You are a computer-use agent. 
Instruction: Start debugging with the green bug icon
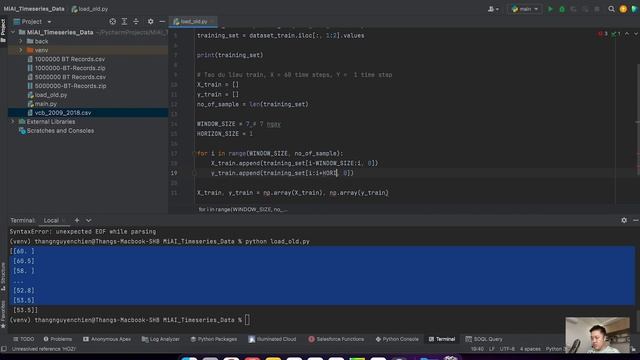coord(562,9)
